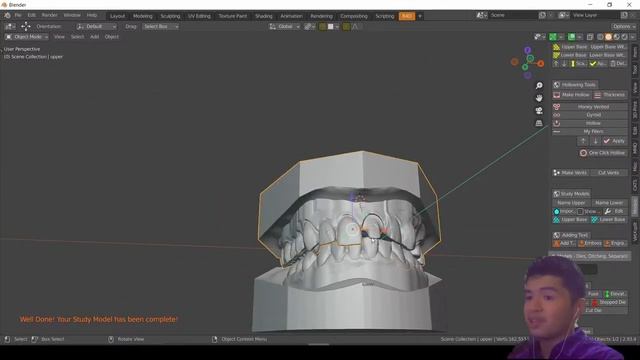The image size is (640, 360).
Task: Click the Gyroid icon row
Action: [590, 115]
